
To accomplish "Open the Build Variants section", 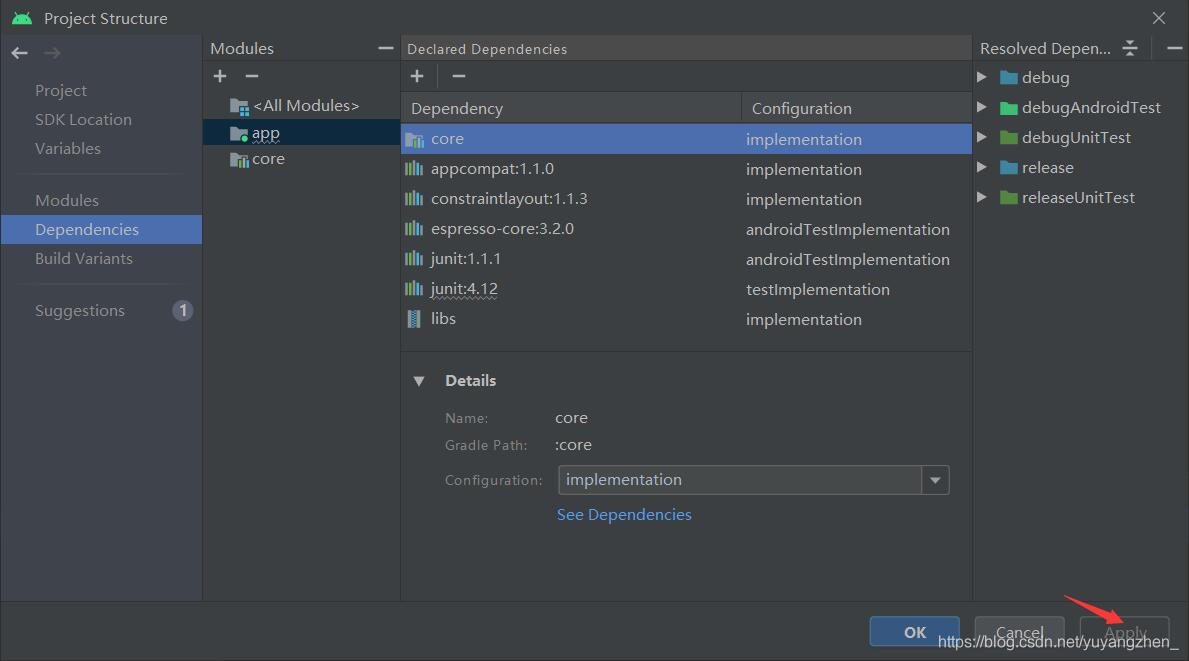I will coord(83,258).
